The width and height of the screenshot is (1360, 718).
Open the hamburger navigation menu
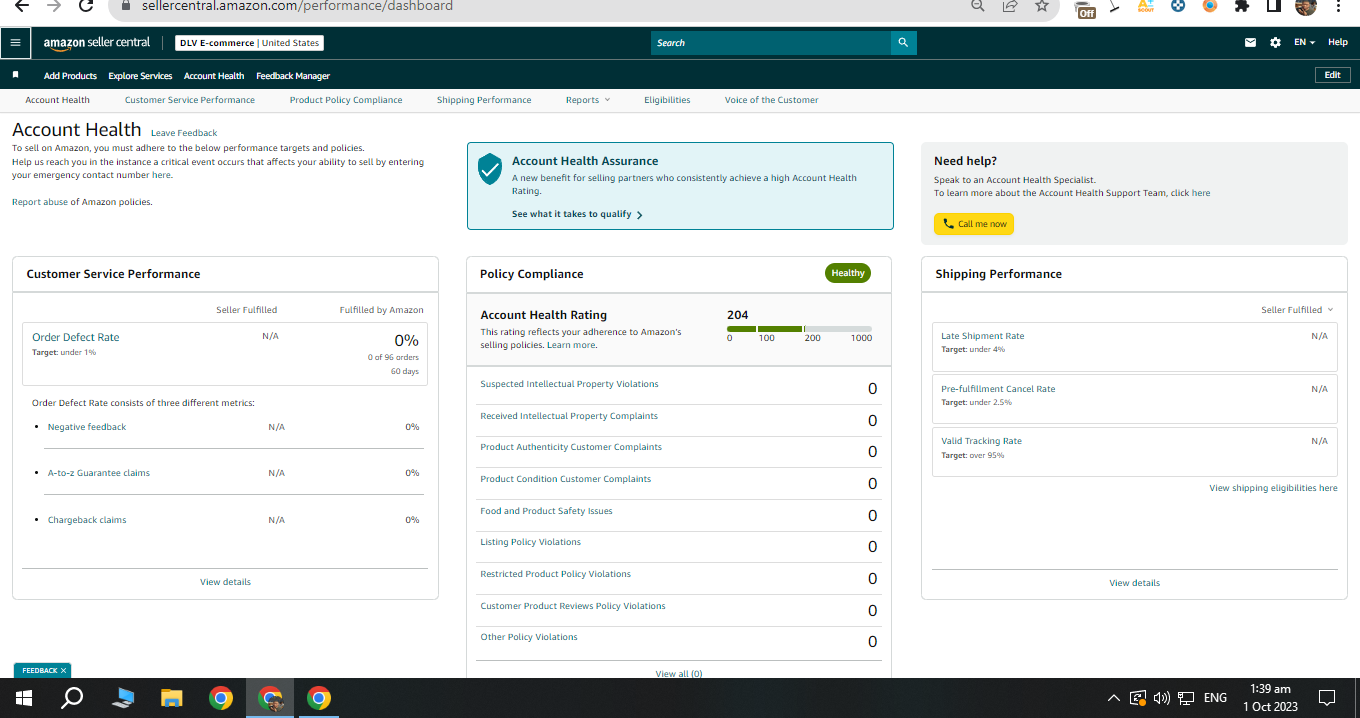[15, 43]
